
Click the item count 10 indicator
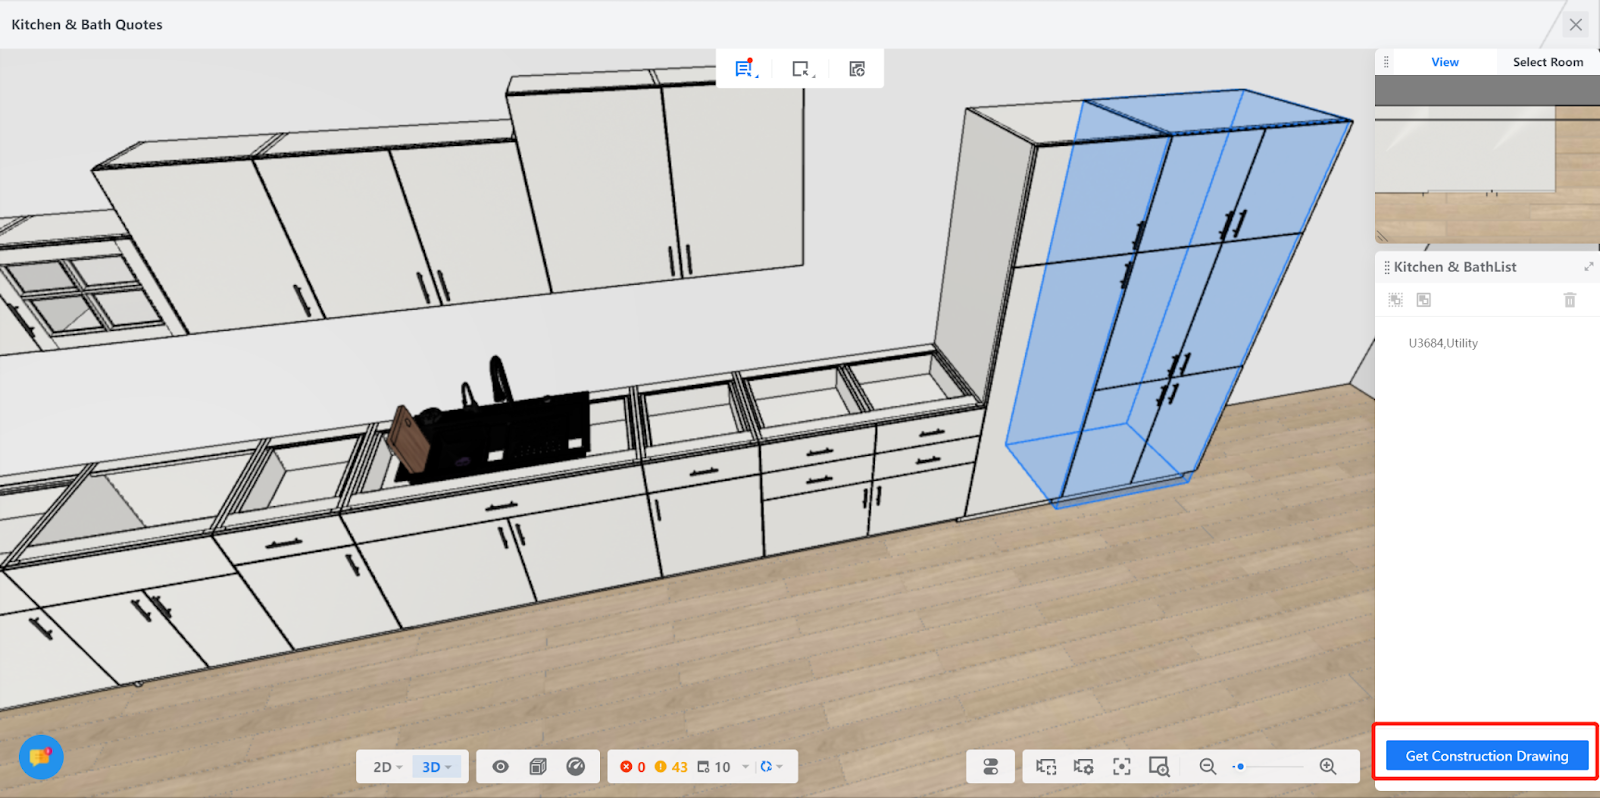tap(714, 767)
